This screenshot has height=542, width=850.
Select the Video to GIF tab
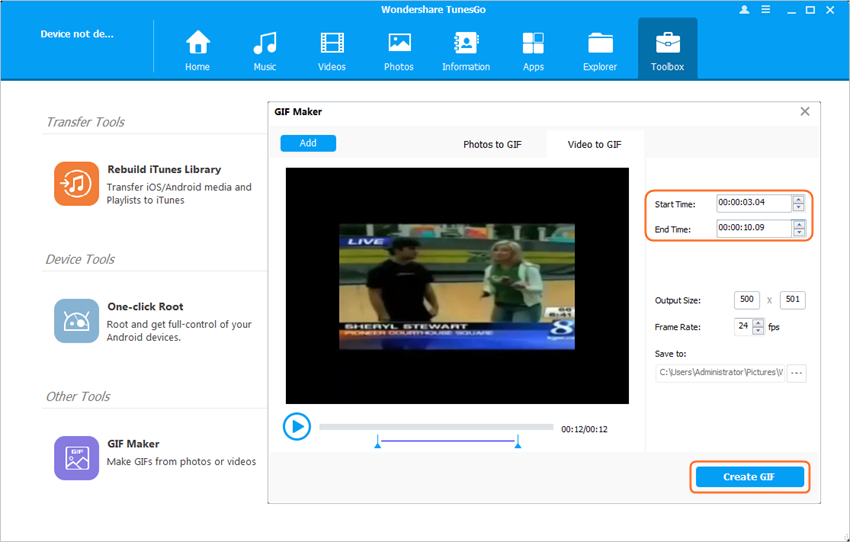point(594,144)
